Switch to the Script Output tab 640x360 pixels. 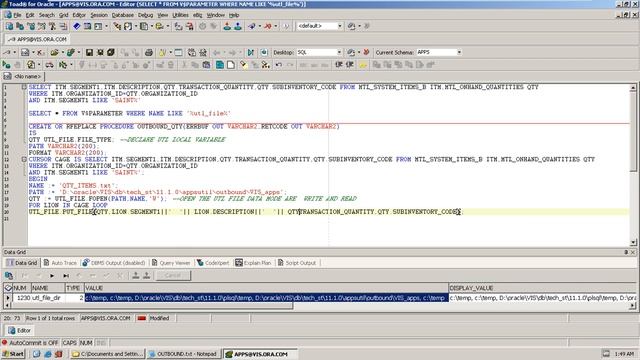297,263
